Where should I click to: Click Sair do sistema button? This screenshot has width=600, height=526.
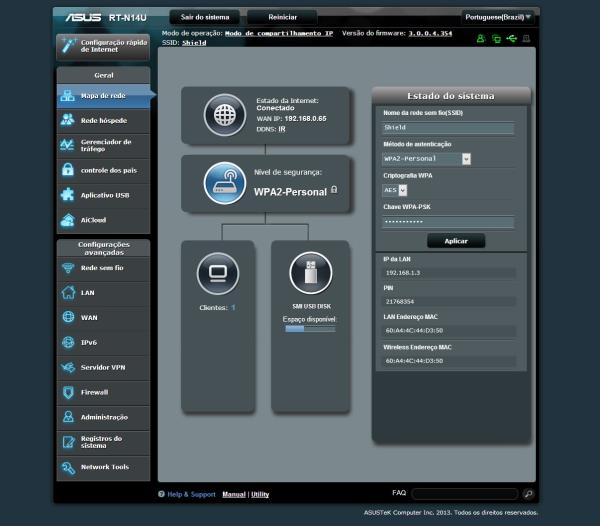(205, 17)
